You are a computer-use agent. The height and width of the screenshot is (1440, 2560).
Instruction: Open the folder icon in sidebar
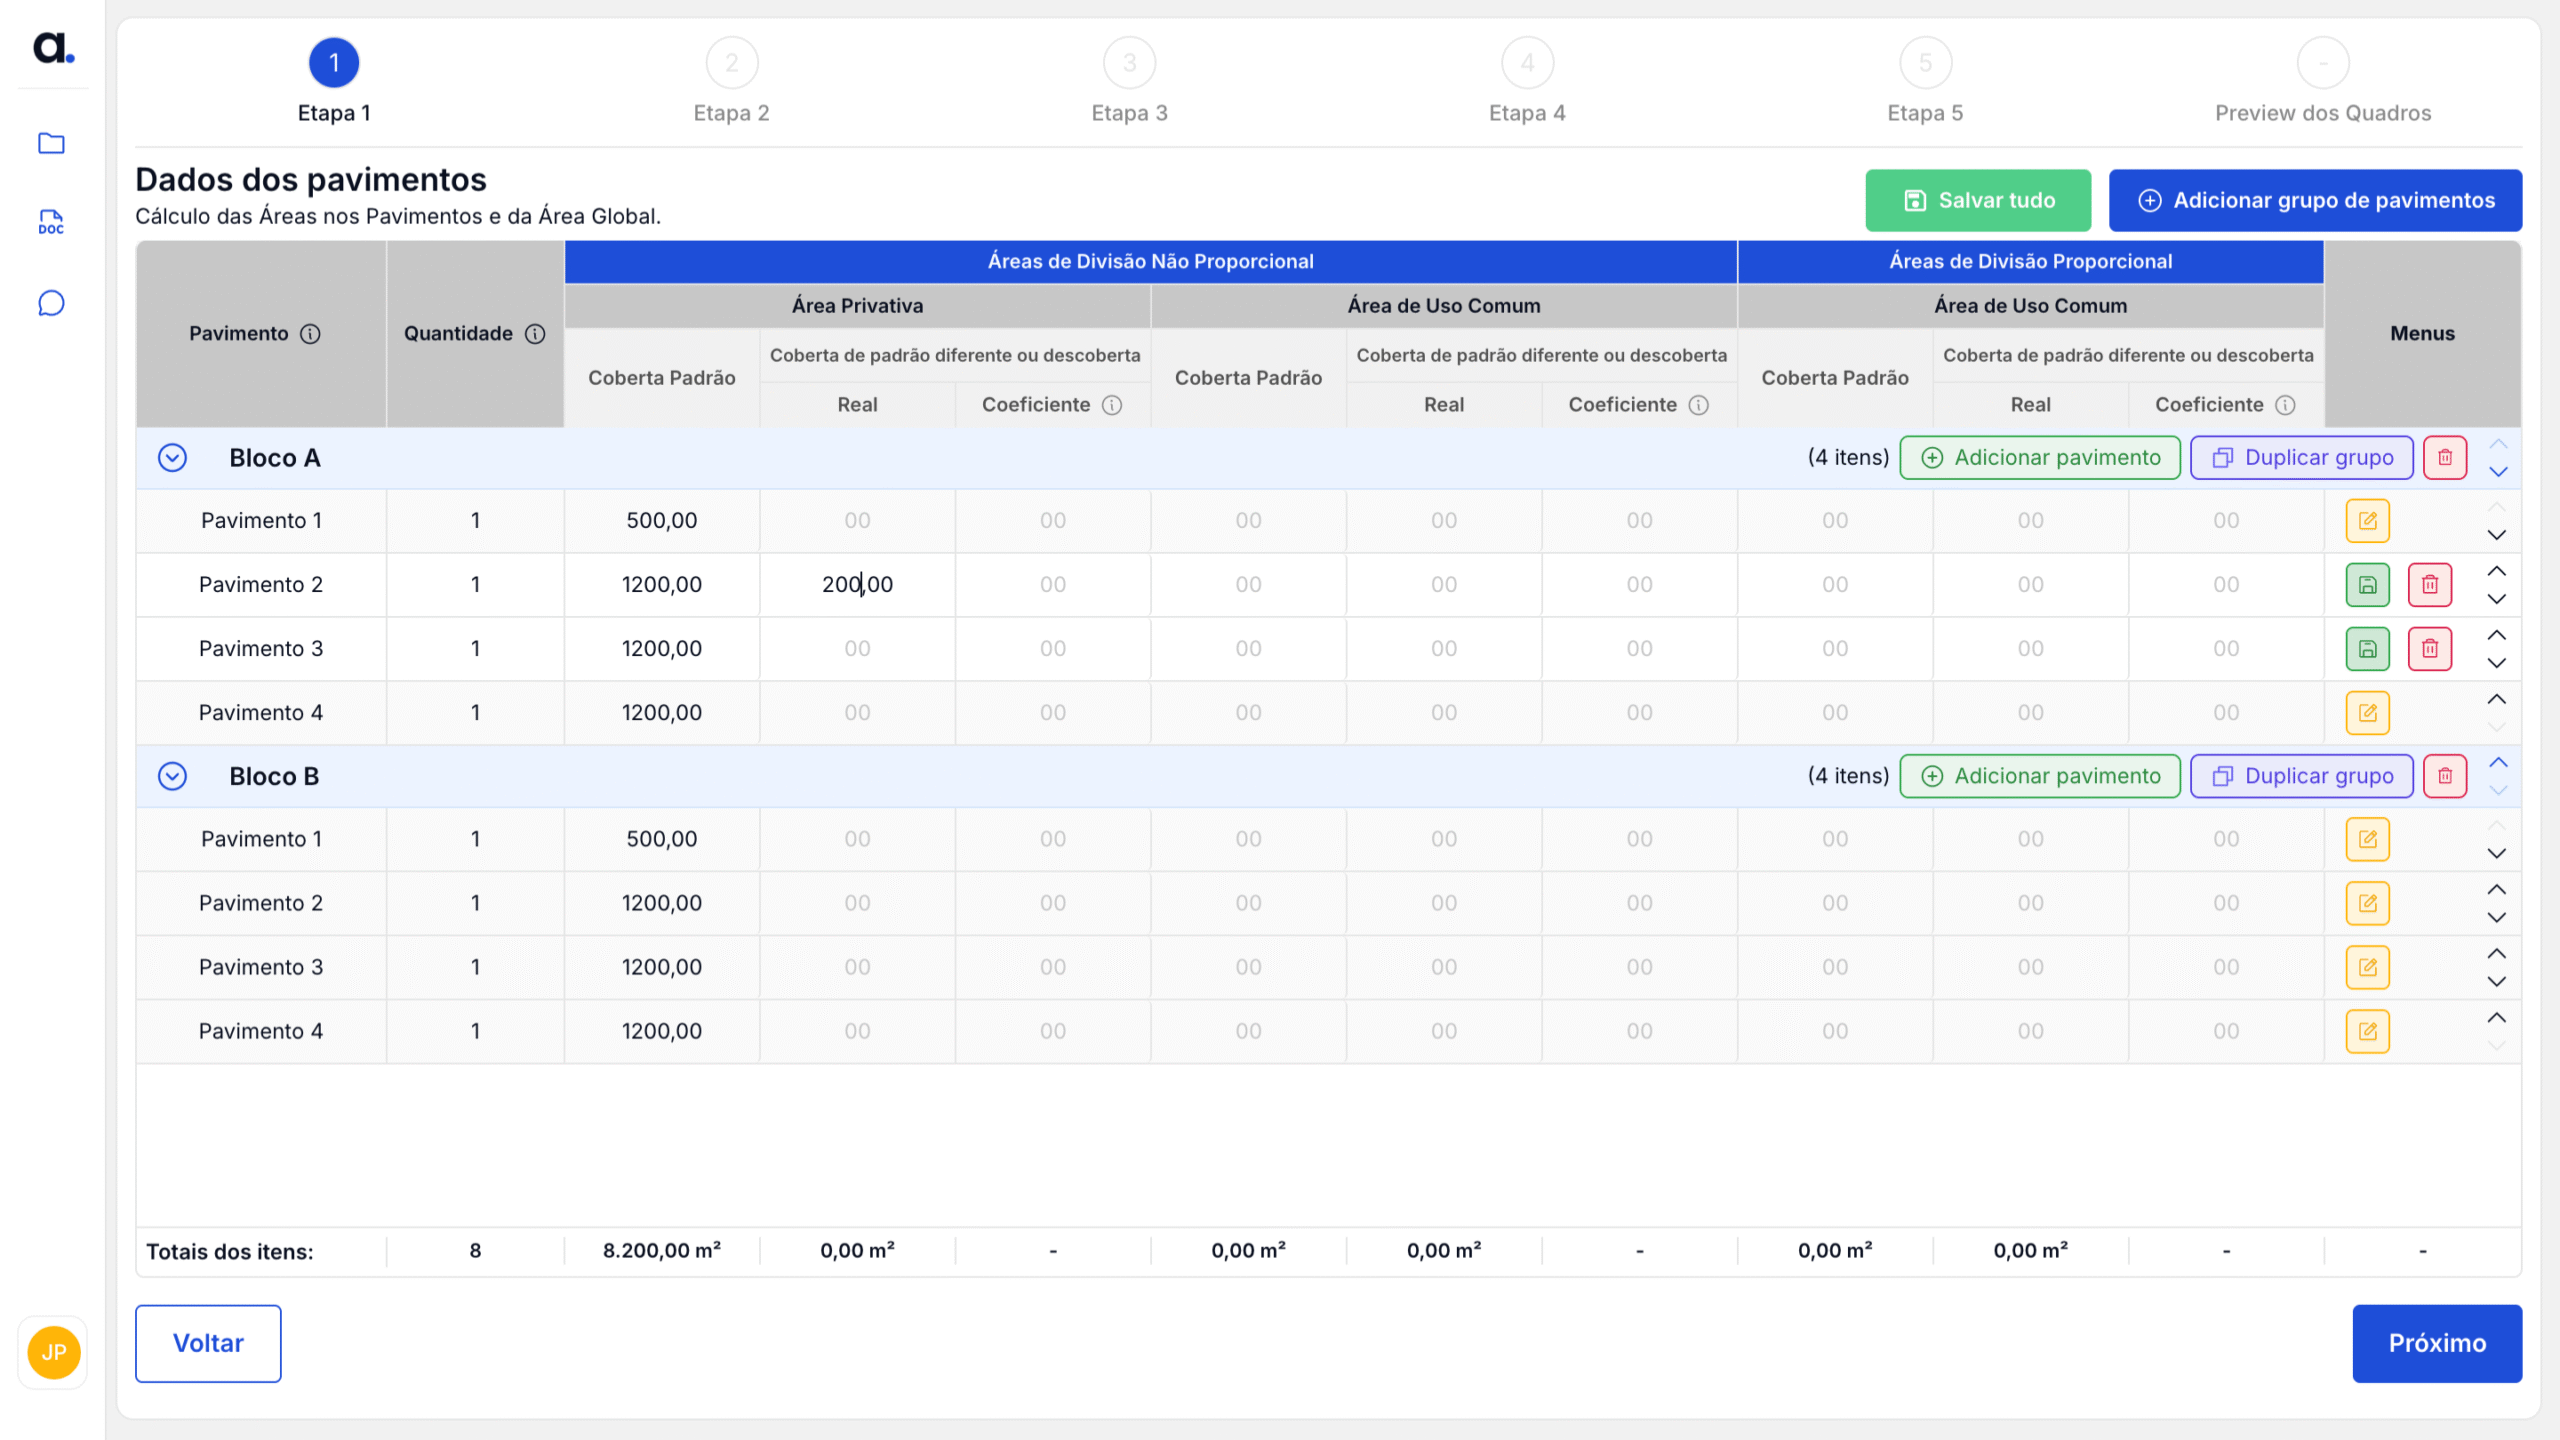(51, 143)
